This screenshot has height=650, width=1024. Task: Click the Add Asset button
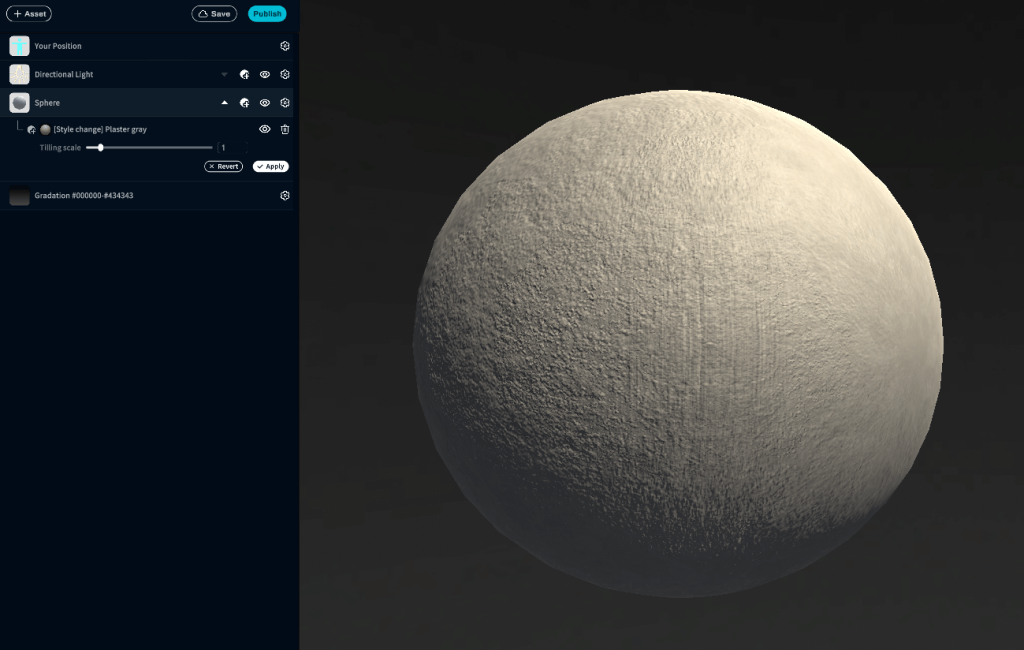29,14
